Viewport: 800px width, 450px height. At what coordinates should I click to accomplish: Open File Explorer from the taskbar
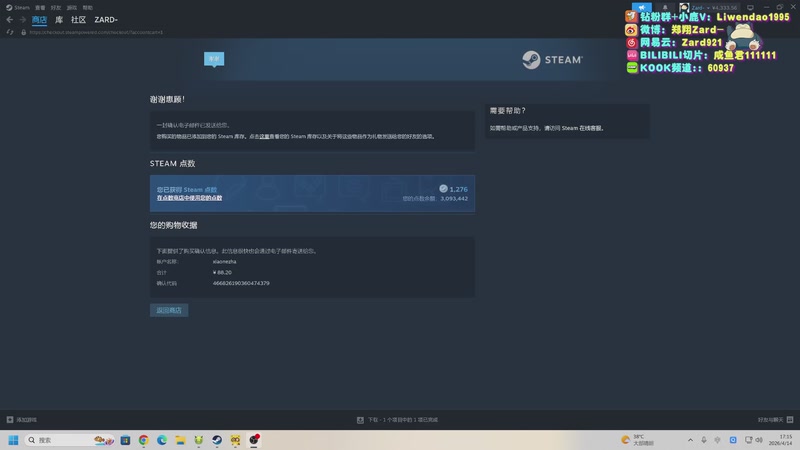coord(180,440)
